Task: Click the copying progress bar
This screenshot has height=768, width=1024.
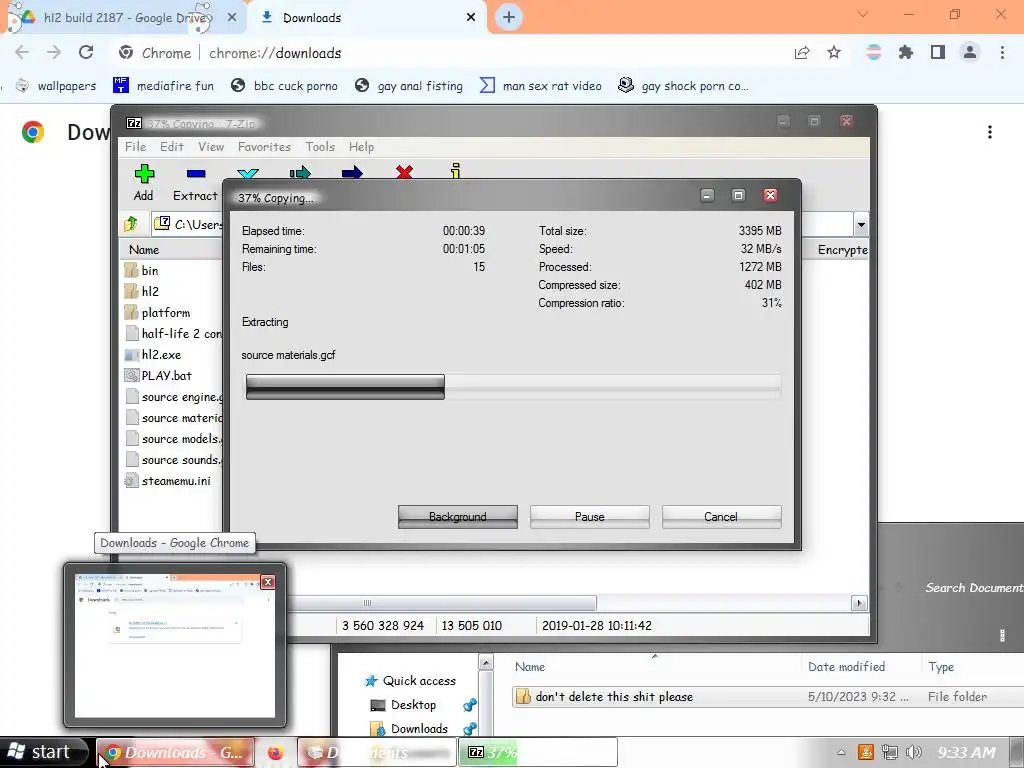Action: pyautogui.click(x=513, y=387)
